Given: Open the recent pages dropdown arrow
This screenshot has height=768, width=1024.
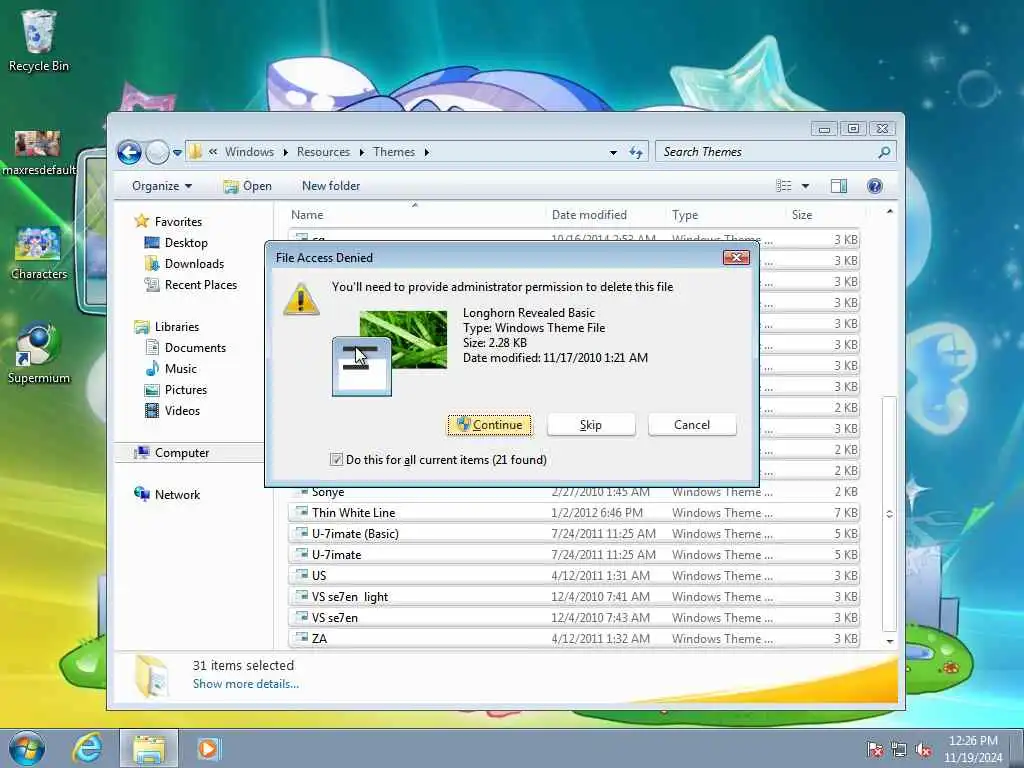Looking at the screenshot, I should click(177, 153).
